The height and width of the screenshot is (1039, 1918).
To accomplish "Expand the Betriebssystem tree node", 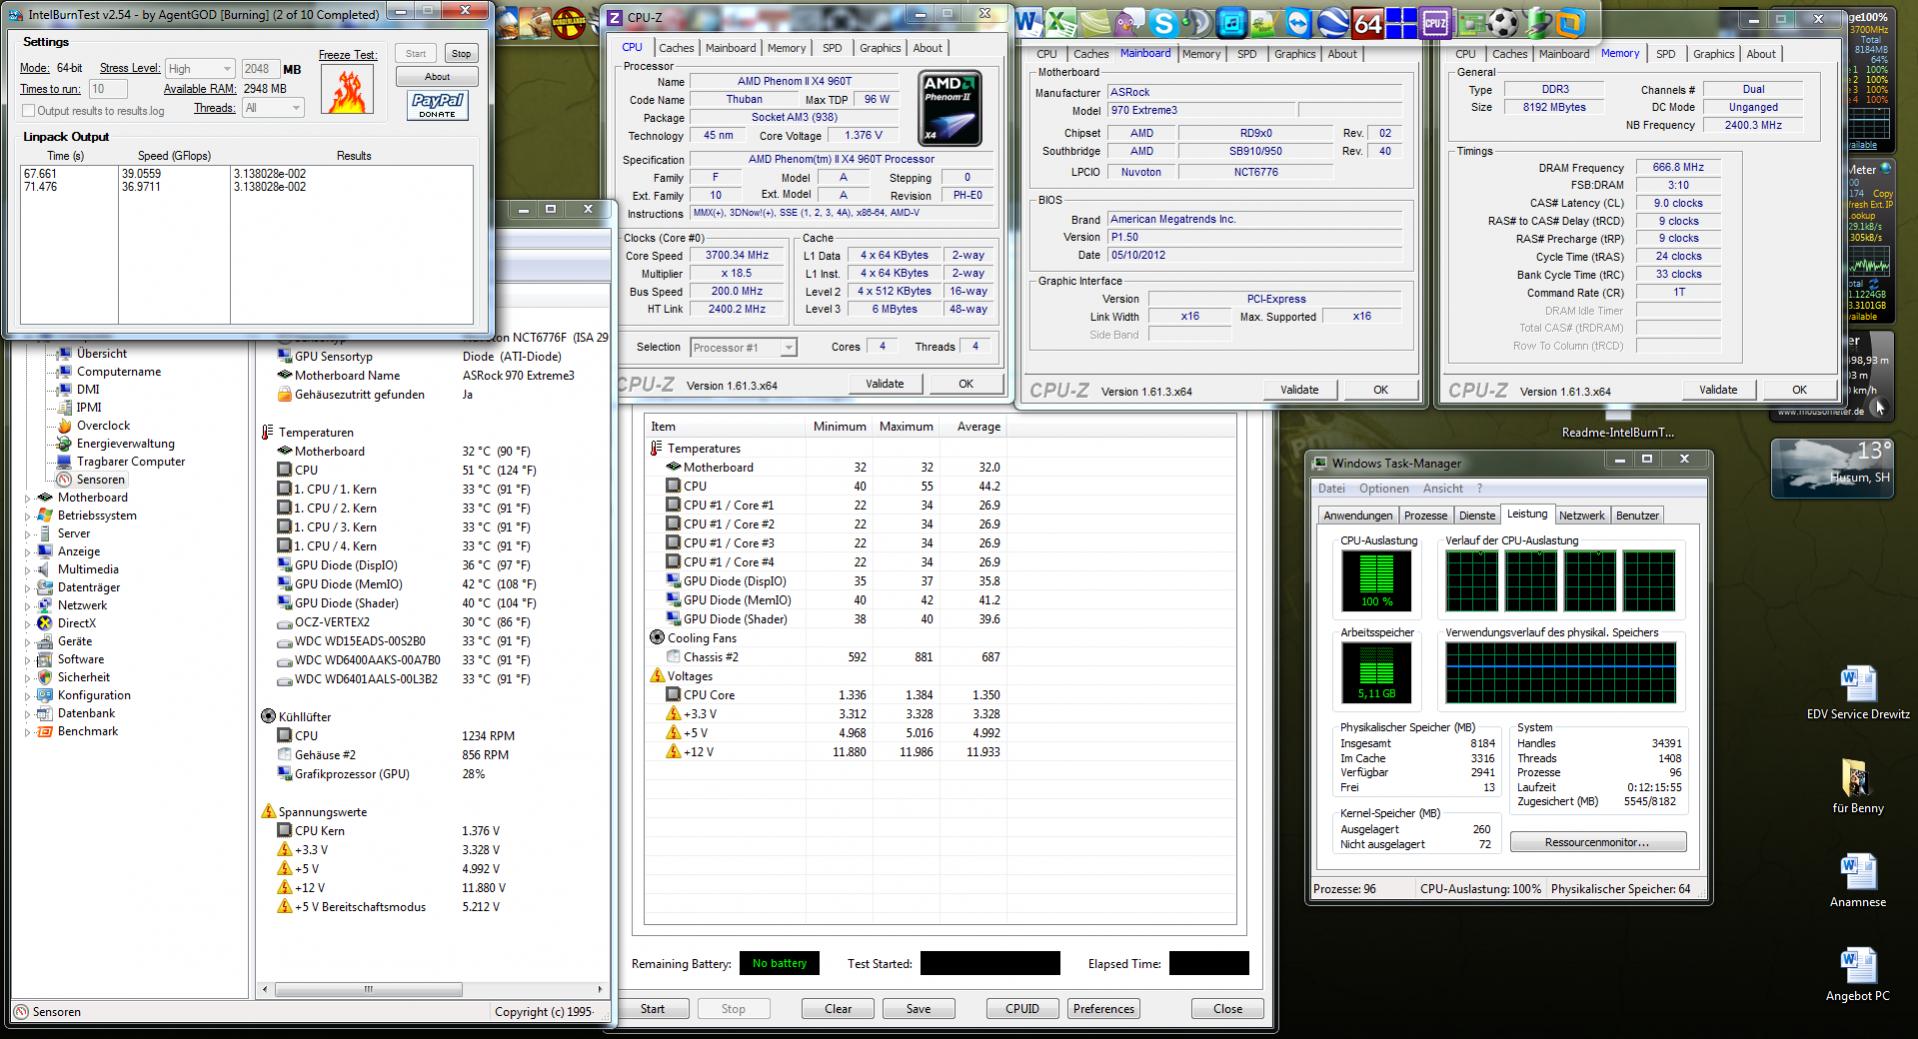I will 27,516.
